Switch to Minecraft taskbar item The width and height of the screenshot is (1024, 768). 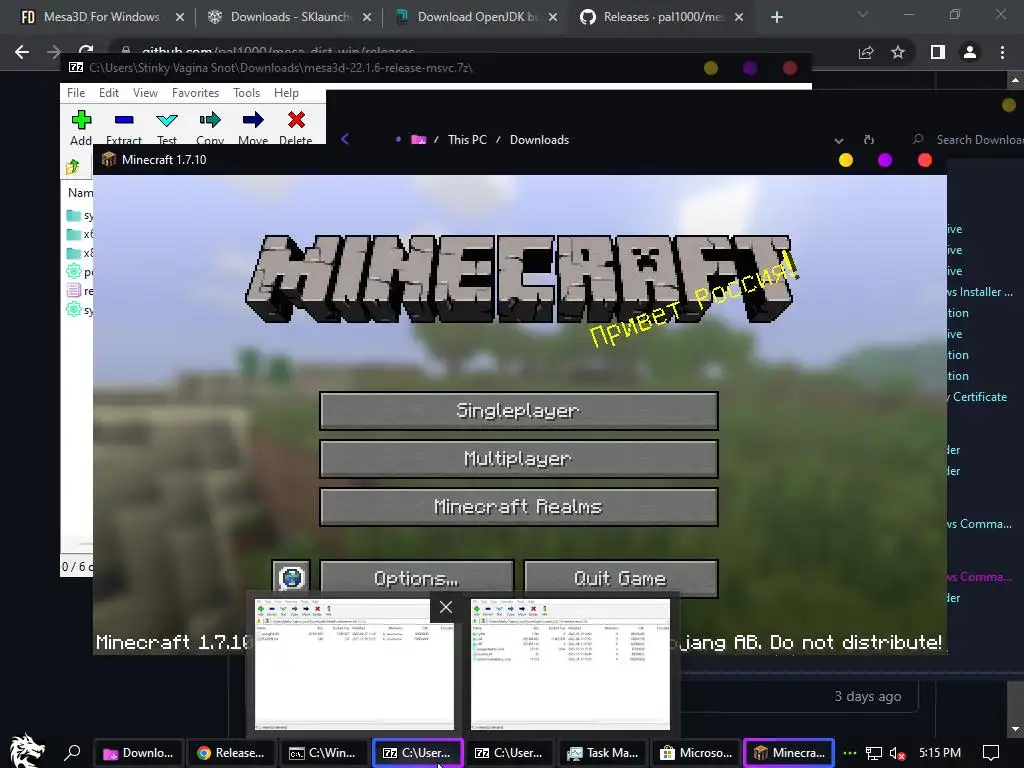[789, 753]
